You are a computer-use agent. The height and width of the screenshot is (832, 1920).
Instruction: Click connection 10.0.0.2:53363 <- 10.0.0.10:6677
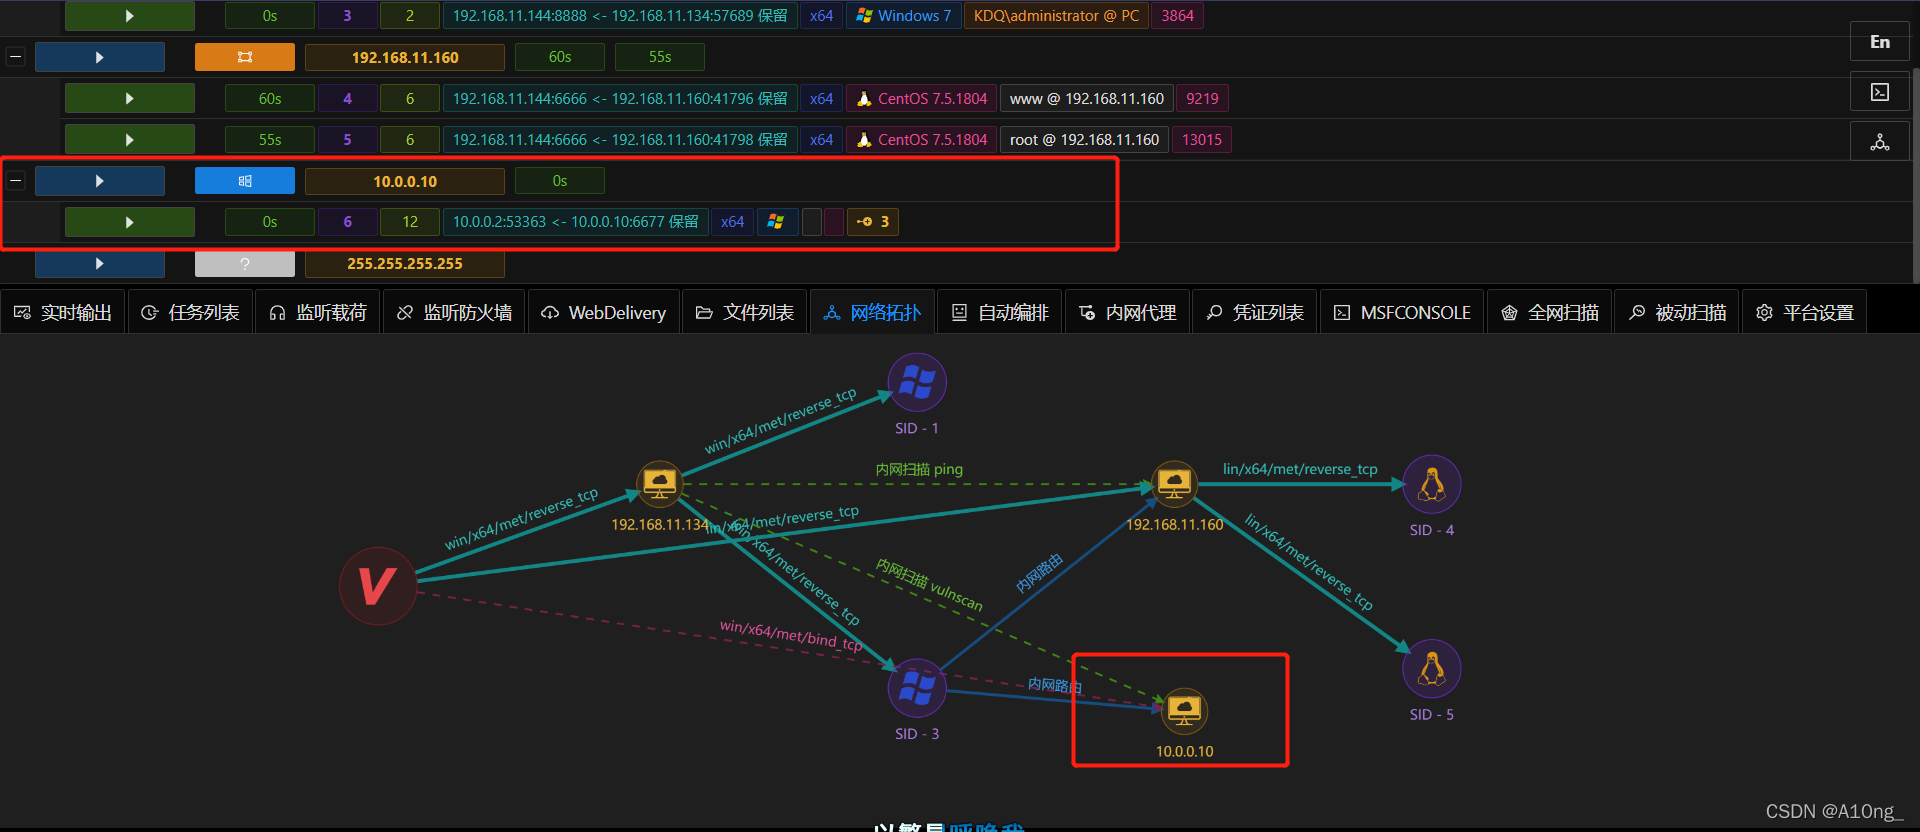click(576, 222)
